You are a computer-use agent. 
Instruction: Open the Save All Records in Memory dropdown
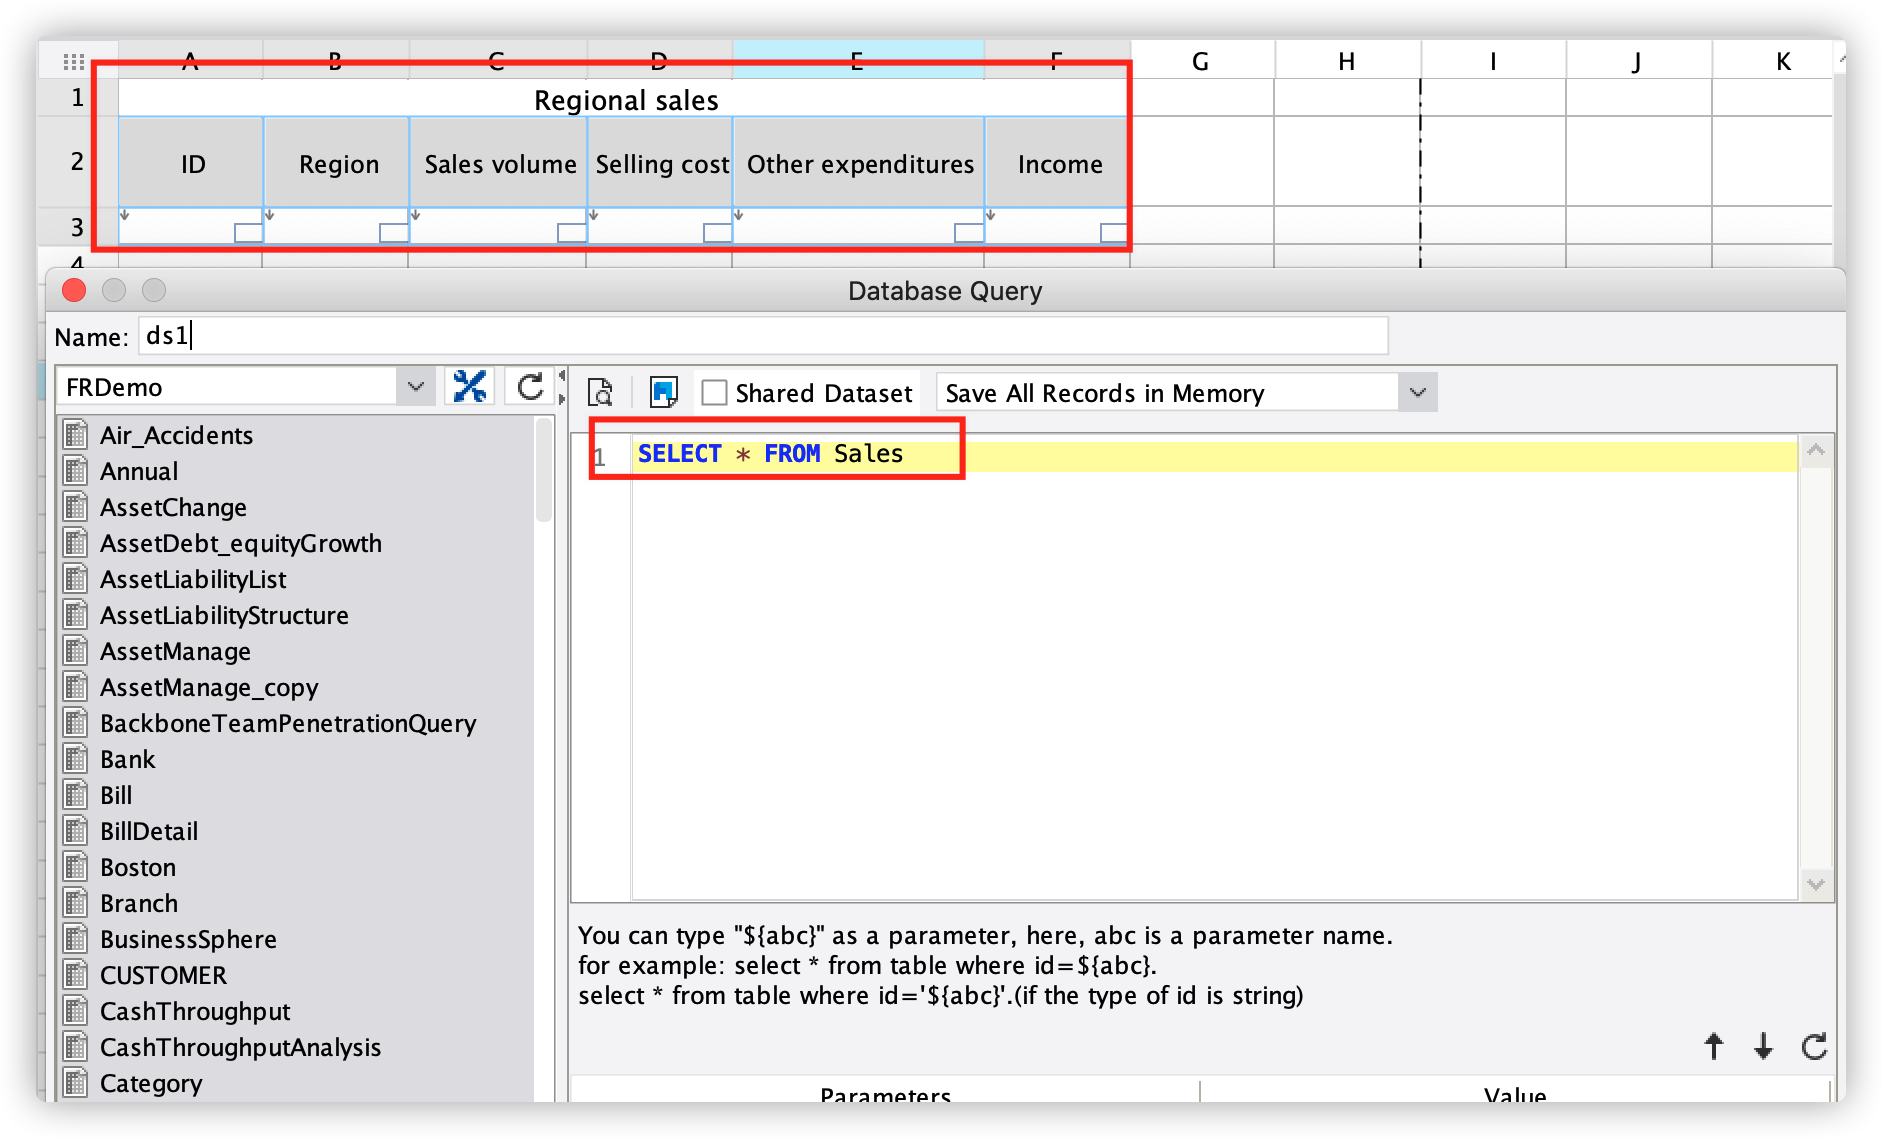[x=1417, y=392]
